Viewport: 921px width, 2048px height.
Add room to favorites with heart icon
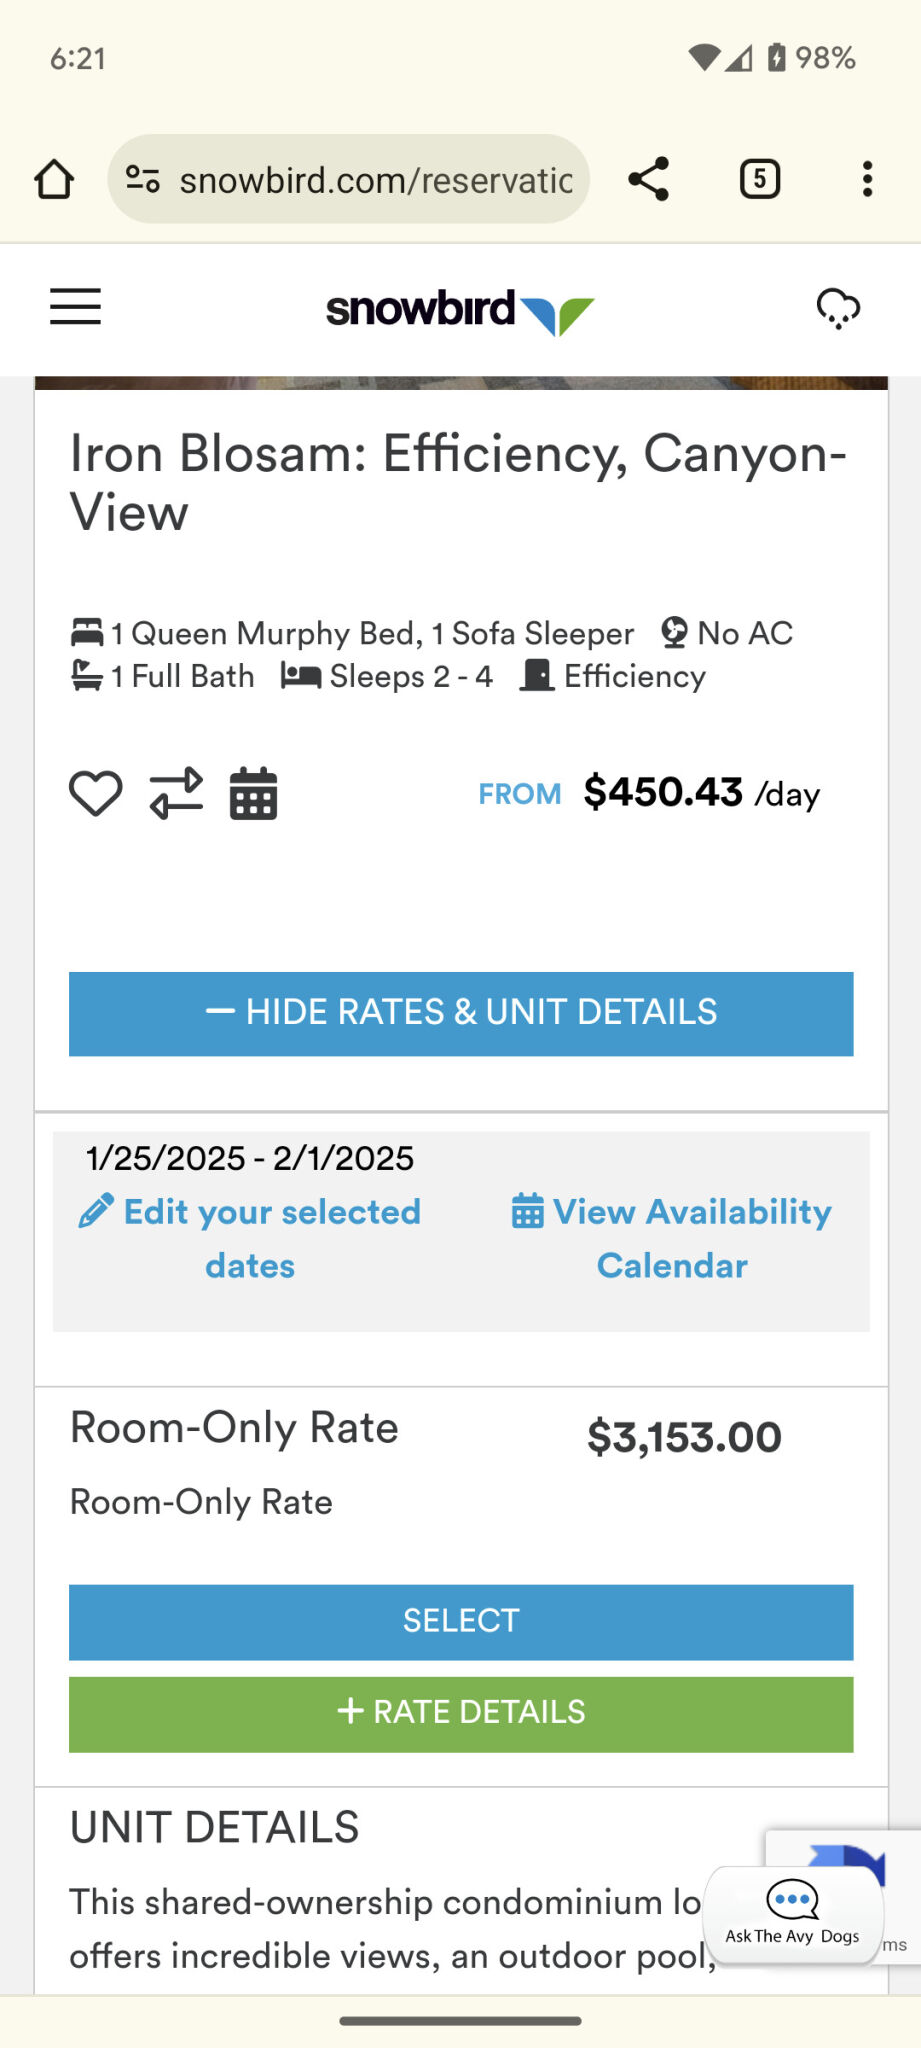[96, 794]
